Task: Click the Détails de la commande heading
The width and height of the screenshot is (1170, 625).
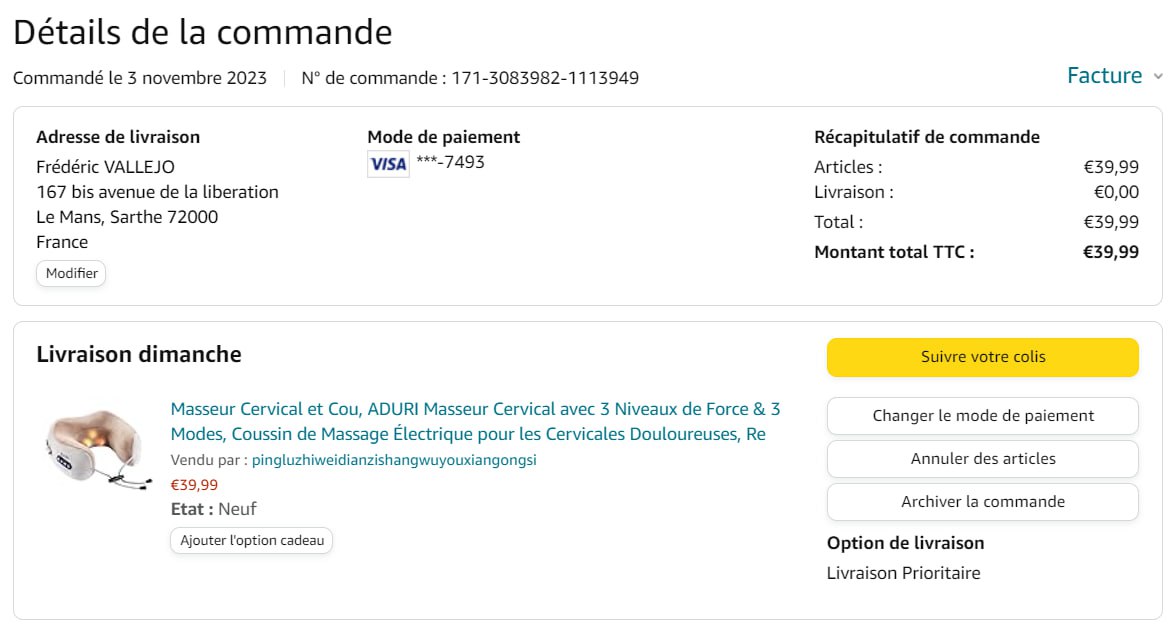Action: [x=202, y=32]
